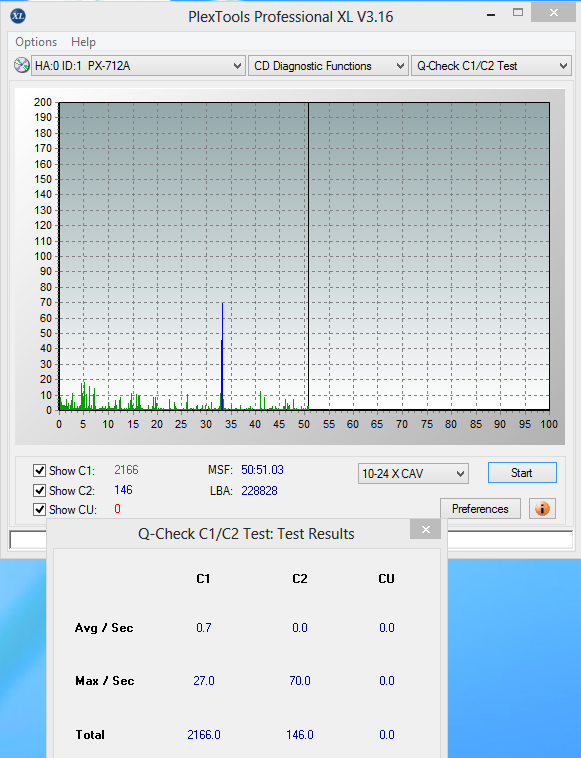The image size is (581, 758).
Task: Click the C1 Max / Sec value 27.0
Action: (203, 681)
